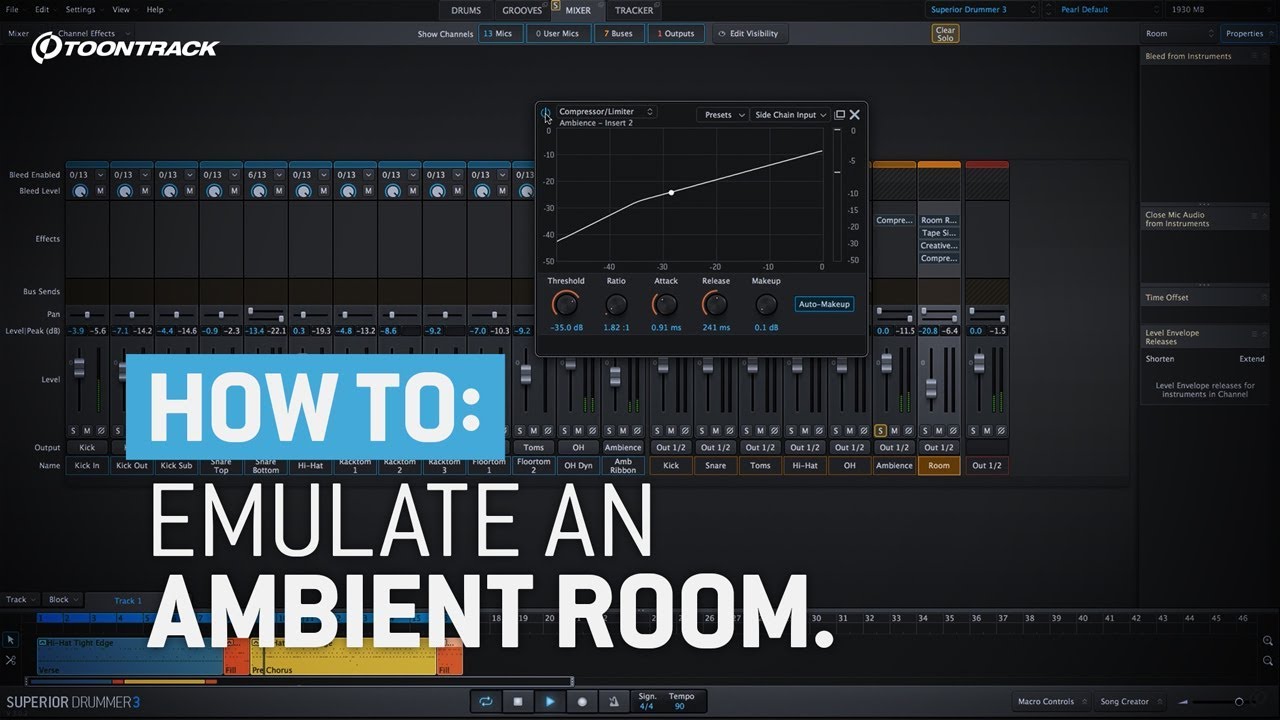1280x720 pixels.
Task: Click the Makeup knob
Action: click(x=766, y=305)
